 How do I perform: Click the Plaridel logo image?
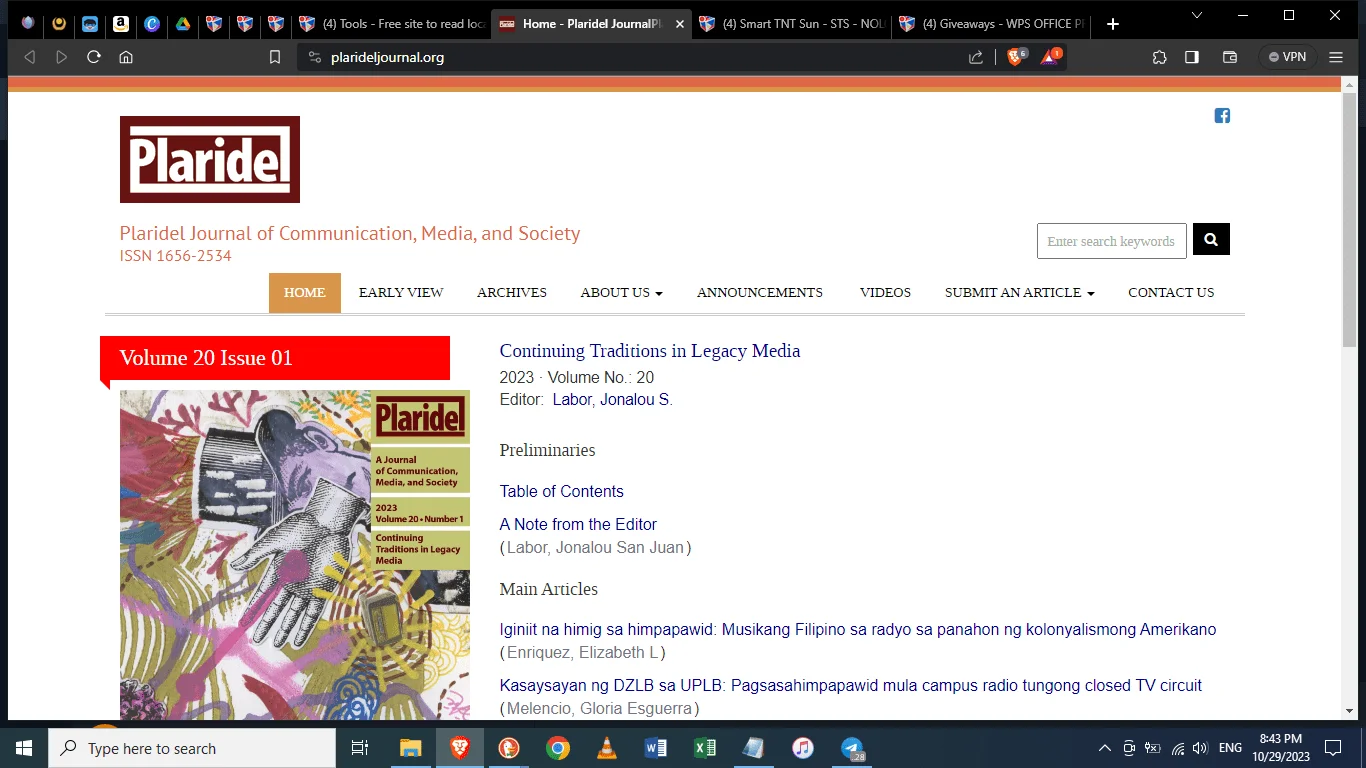coord(210,159)
